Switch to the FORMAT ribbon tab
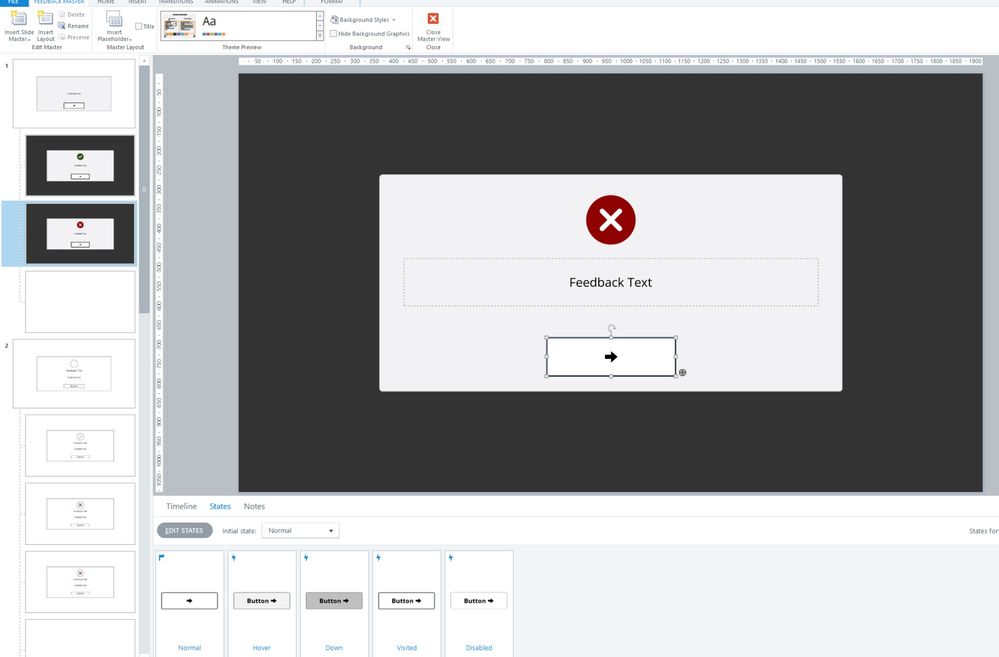999x657 pixels. coord(332,2)
